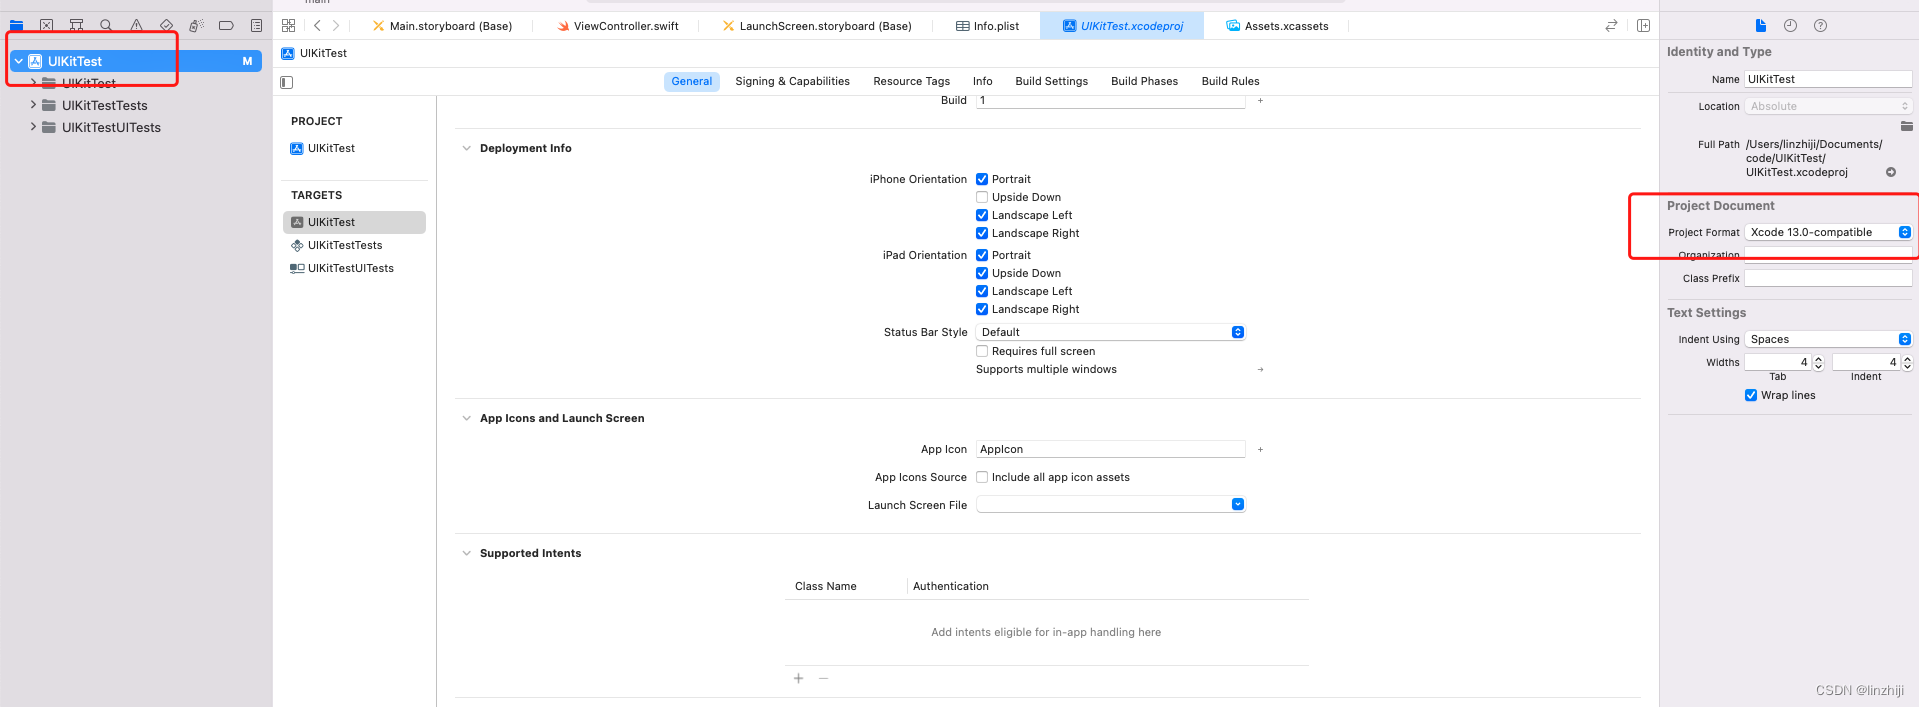Open Status Bar Style dropdown
Screen dimensions: 1919x707
(1110, 332)
